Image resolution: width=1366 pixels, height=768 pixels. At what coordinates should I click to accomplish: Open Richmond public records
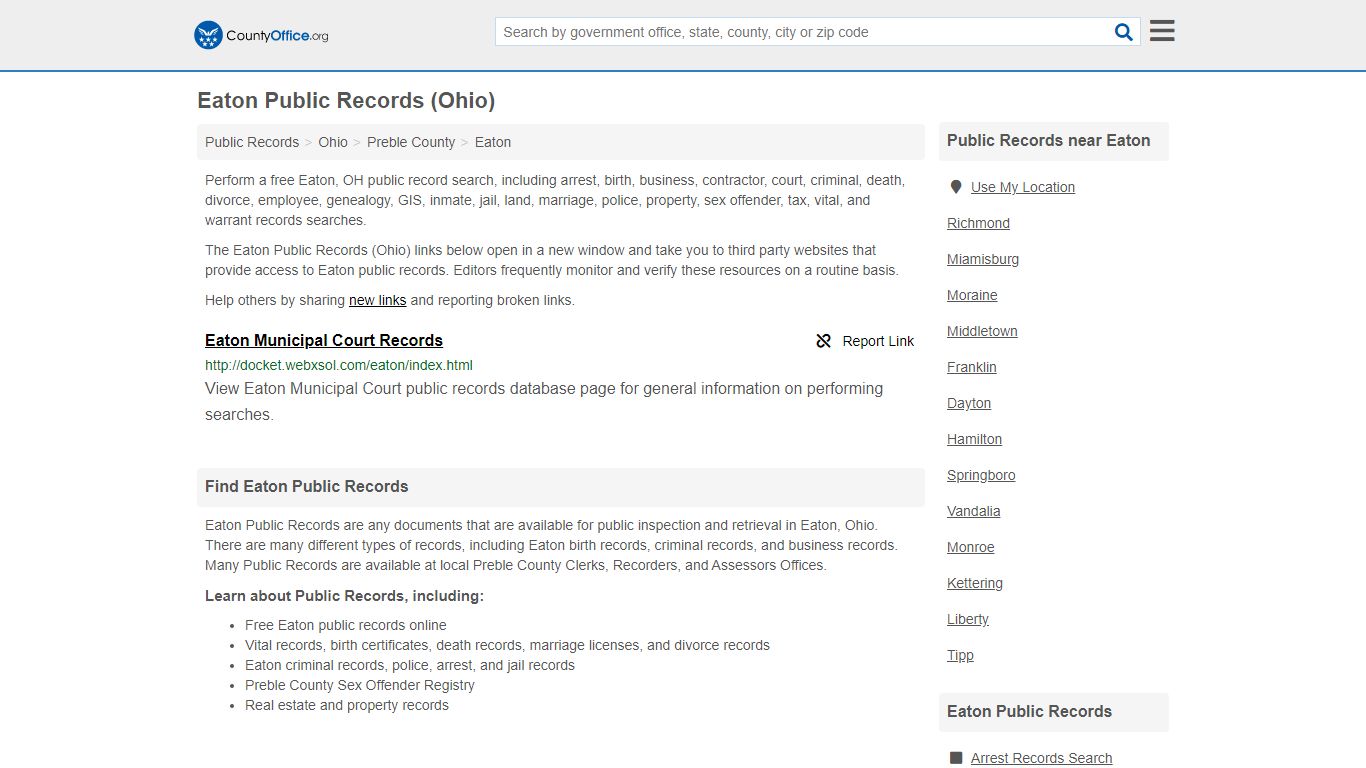tap(978, 223)
